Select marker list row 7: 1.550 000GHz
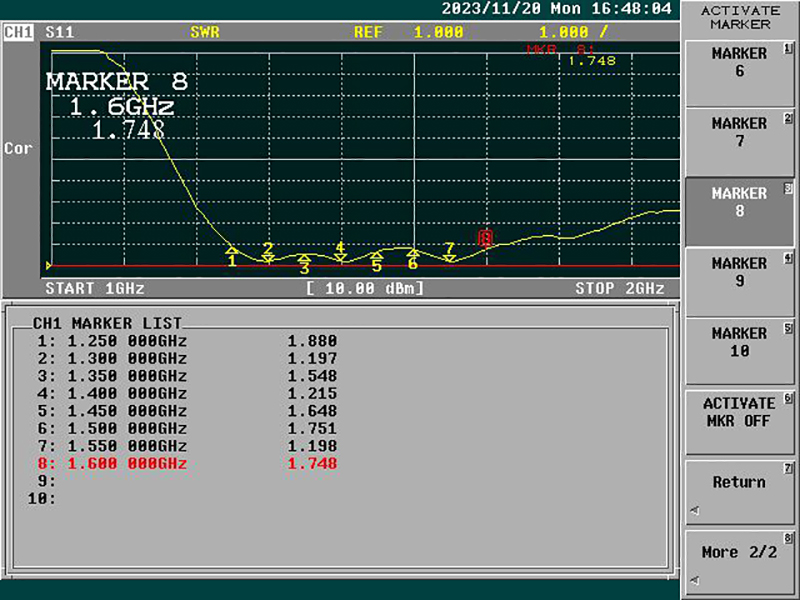 (x=187, y=446)
